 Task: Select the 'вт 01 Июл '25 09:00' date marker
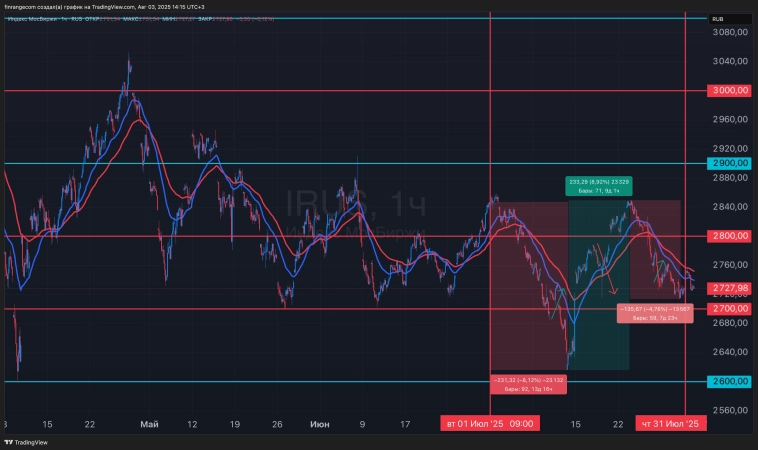click(x=490, y=424)
